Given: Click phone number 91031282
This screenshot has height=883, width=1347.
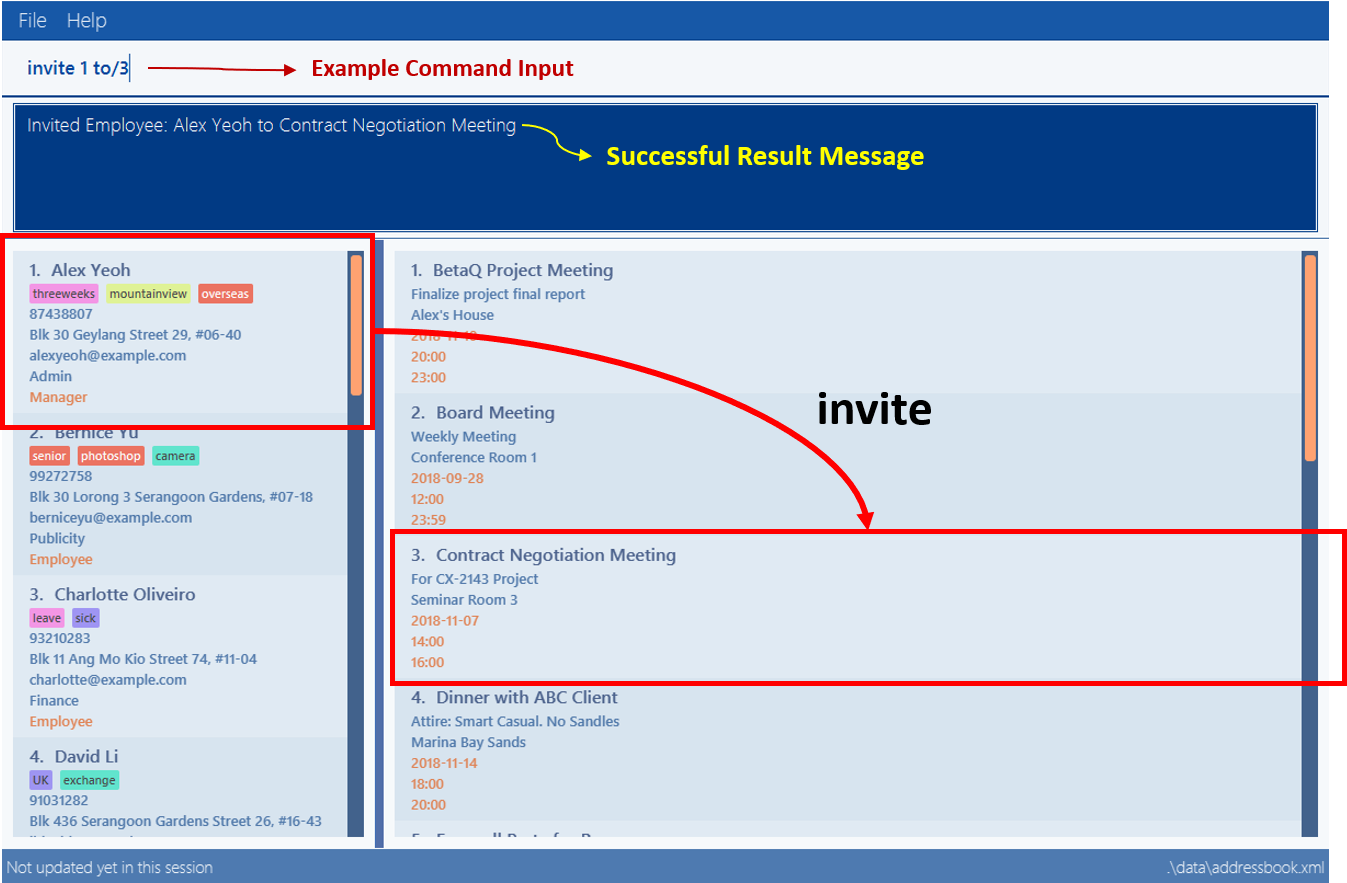Looking at the screenshot, I should (x=59, y=800).
